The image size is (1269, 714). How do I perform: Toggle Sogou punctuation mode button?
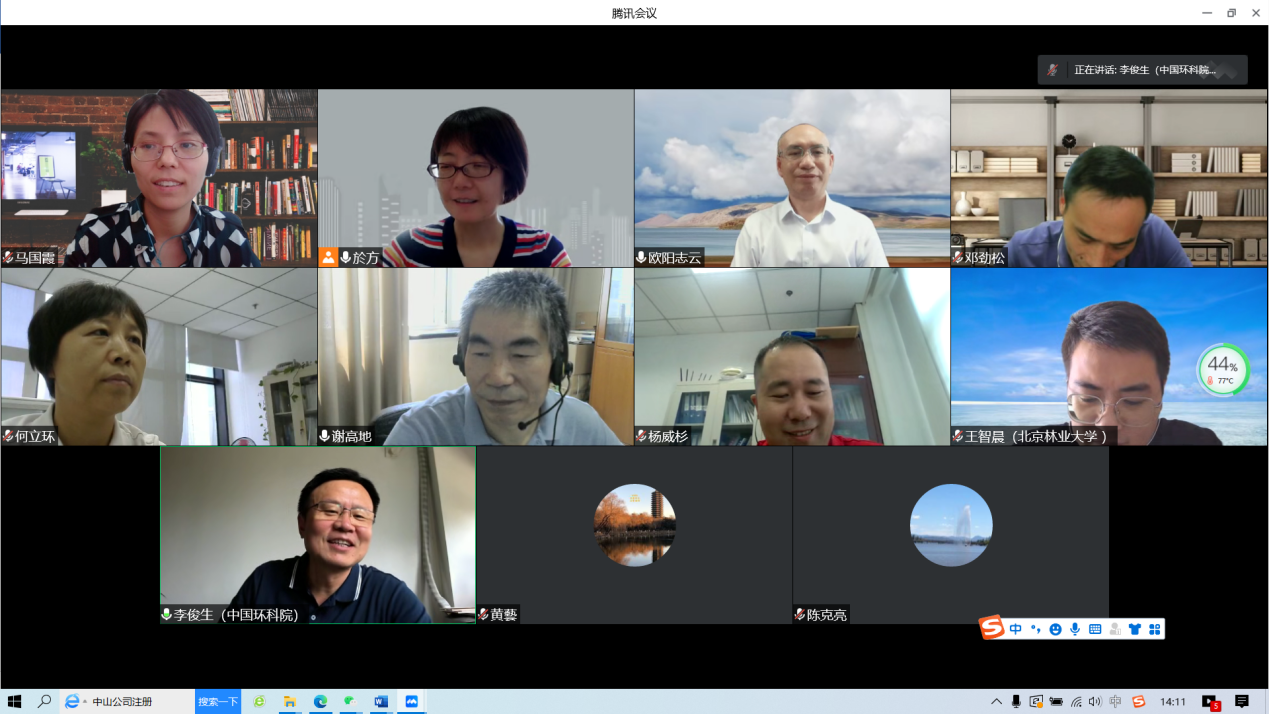pyautogui.click(x=1035, y=629)
